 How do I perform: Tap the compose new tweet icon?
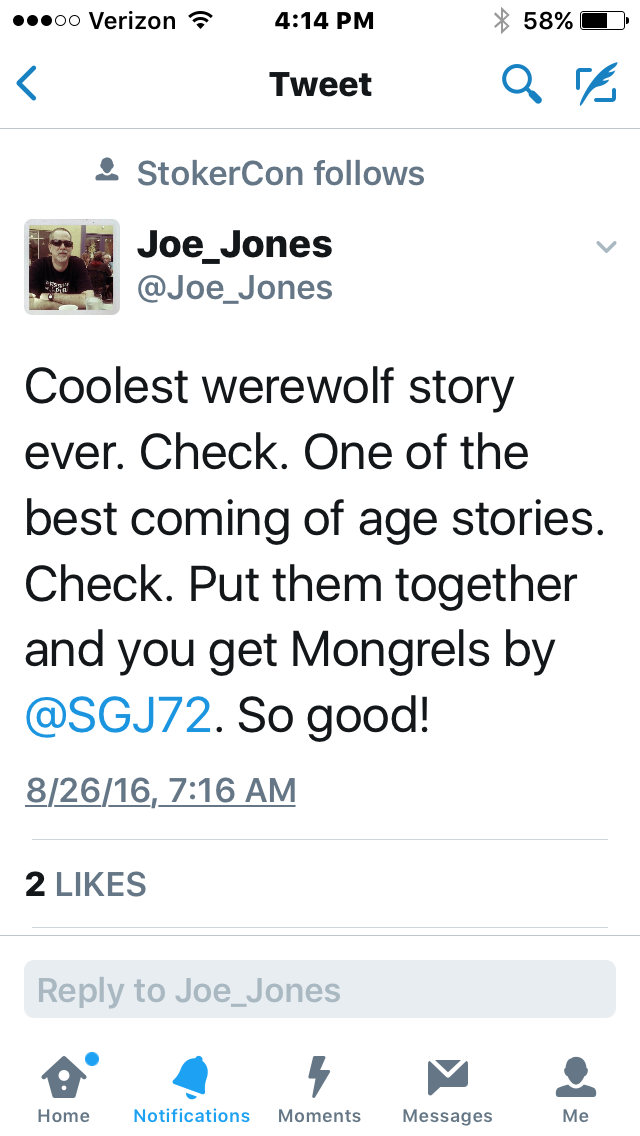coord(596,84)
